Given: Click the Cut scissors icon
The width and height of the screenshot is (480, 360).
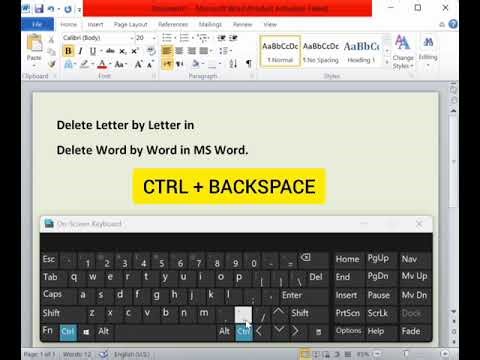Looking at the screenshot, I should [x=51, y=40].
